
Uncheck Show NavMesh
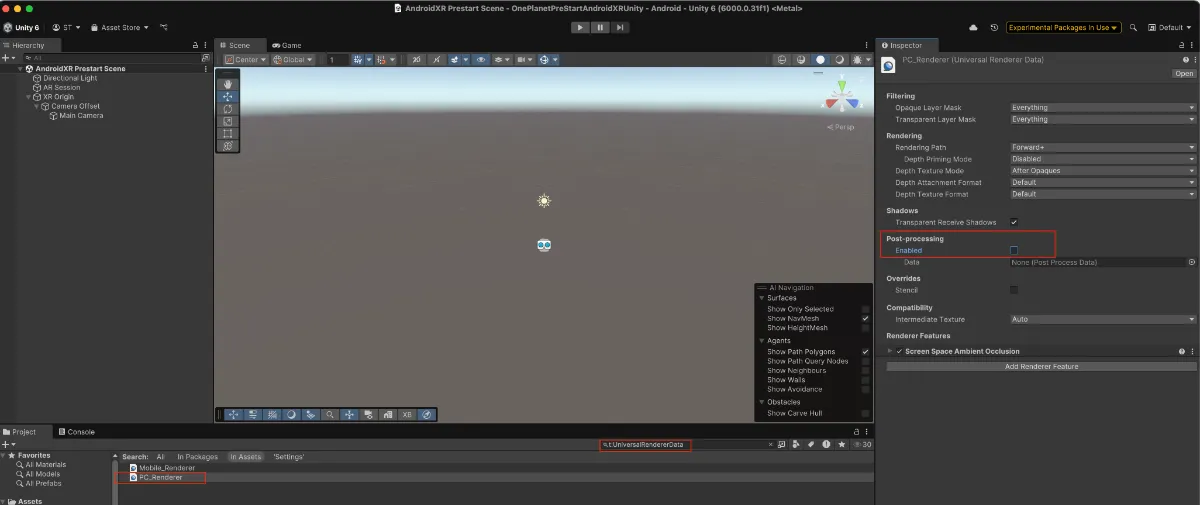(x=865, y=318)
